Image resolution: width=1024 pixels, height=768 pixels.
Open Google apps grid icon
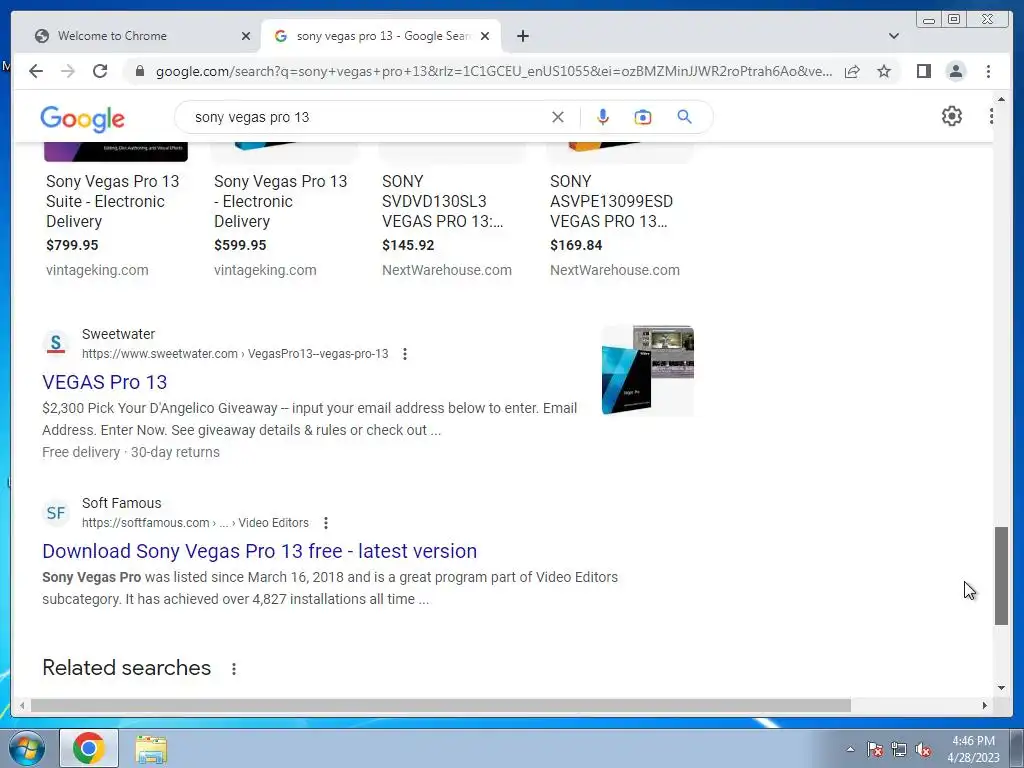tap(991, 116)
